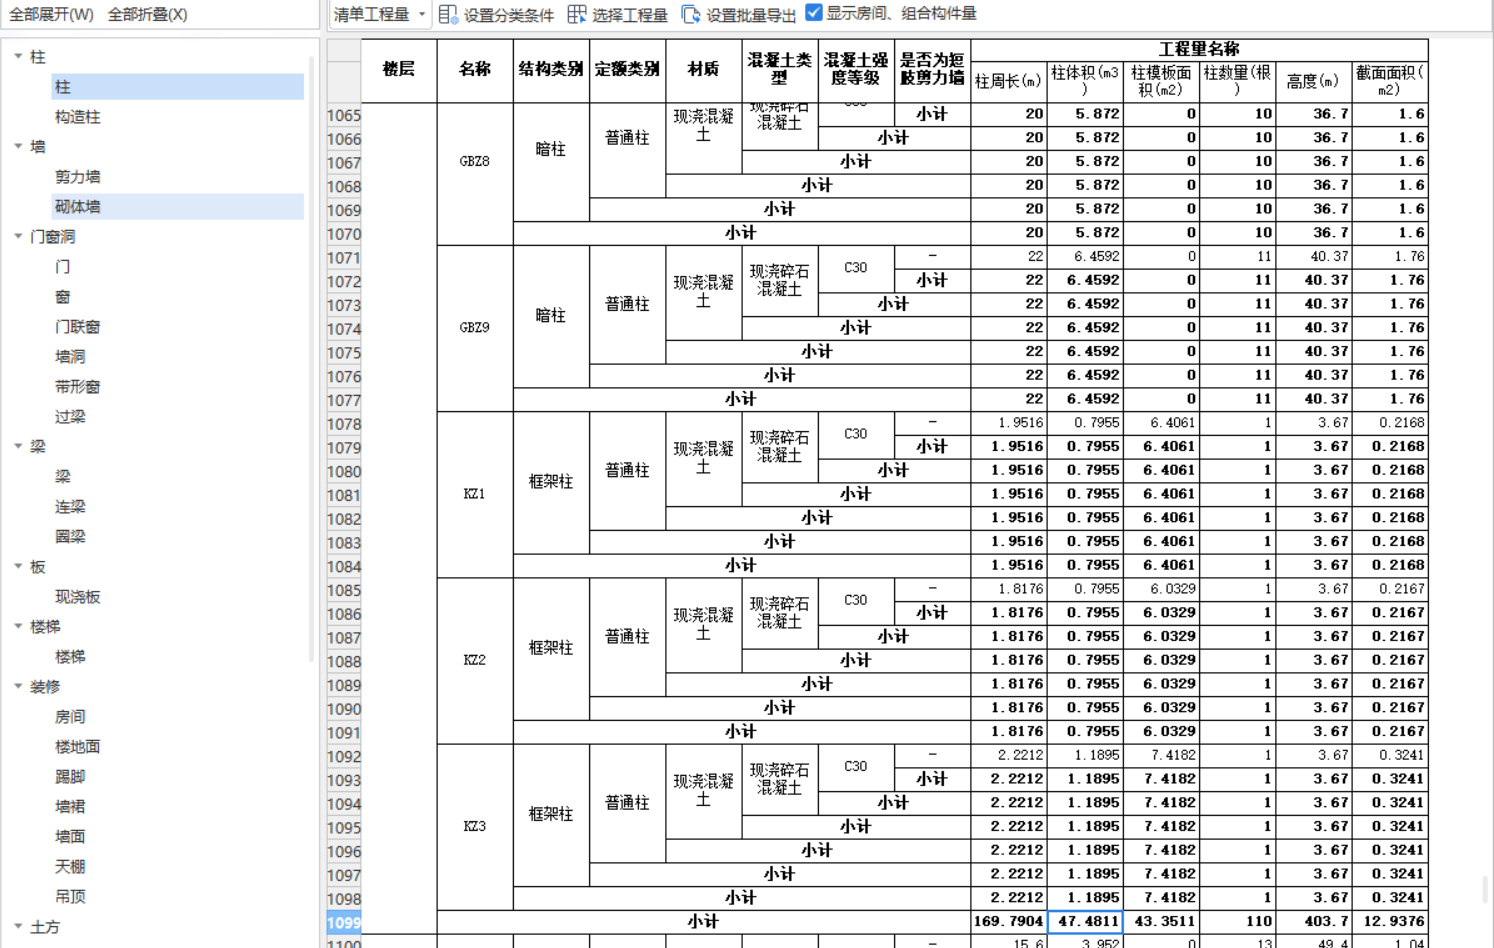Click the 高度(m) column header

tap(1313, 81)
